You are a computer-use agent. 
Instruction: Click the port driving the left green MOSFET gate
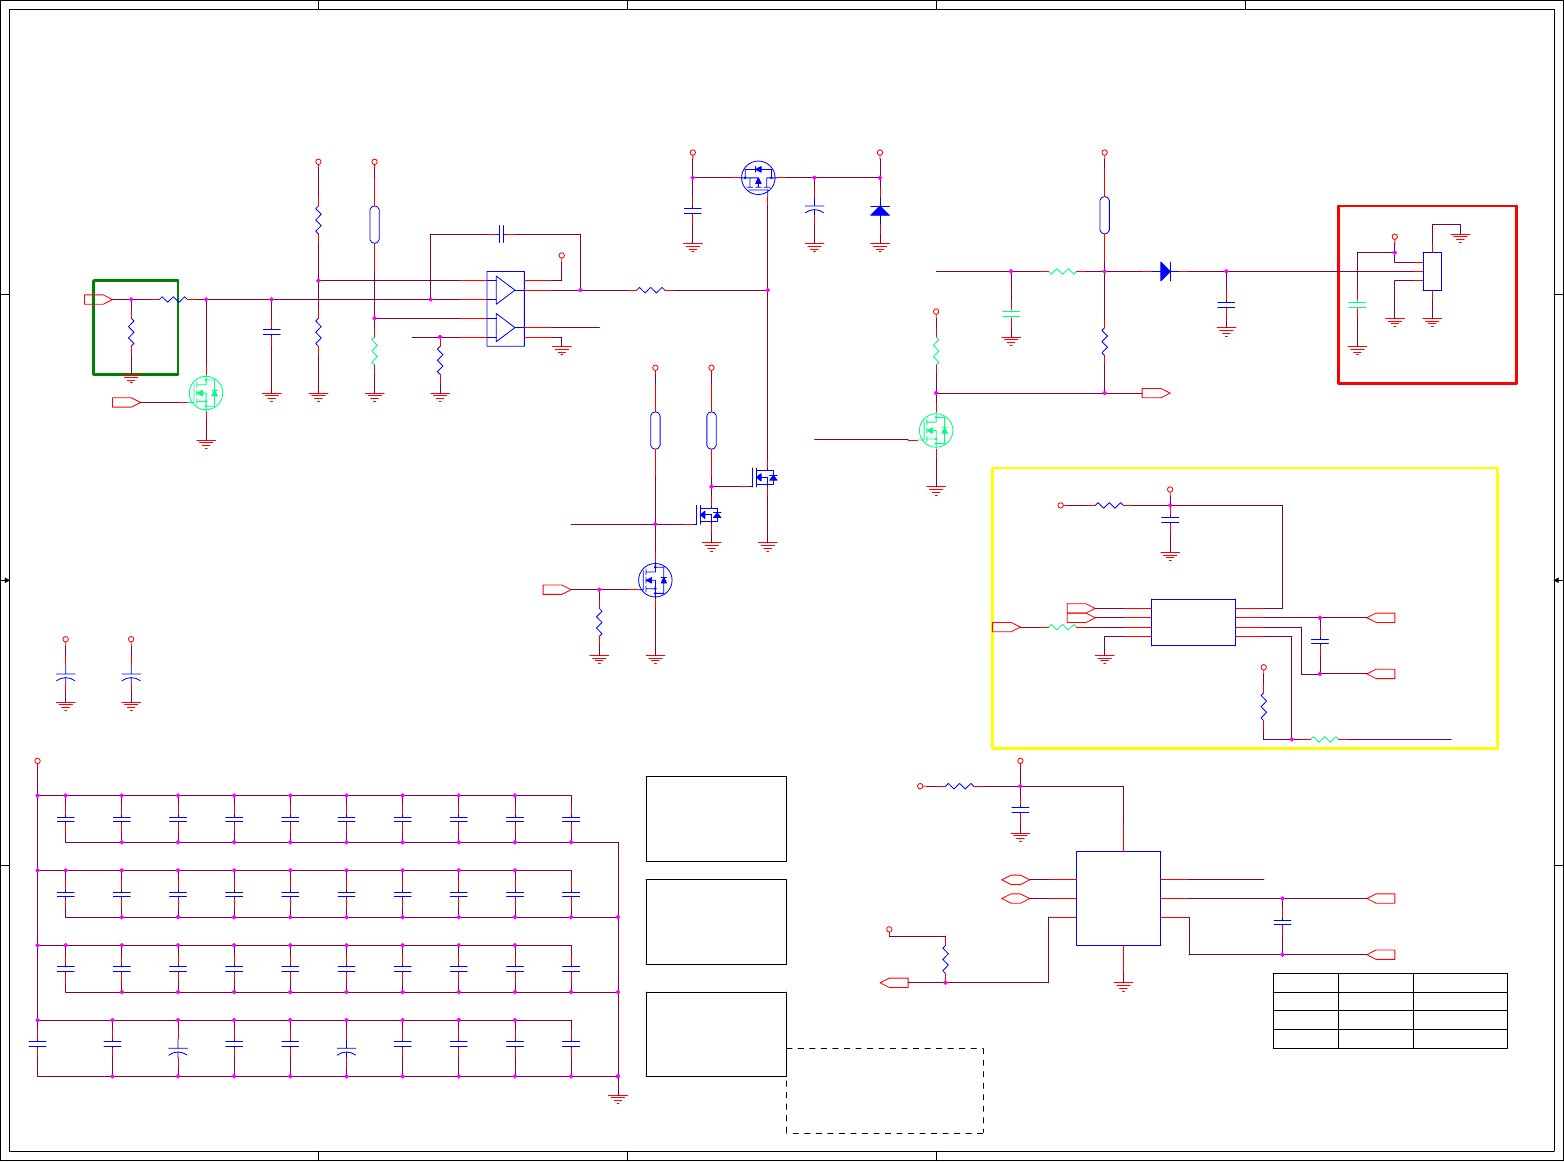(x=126, y=402)
